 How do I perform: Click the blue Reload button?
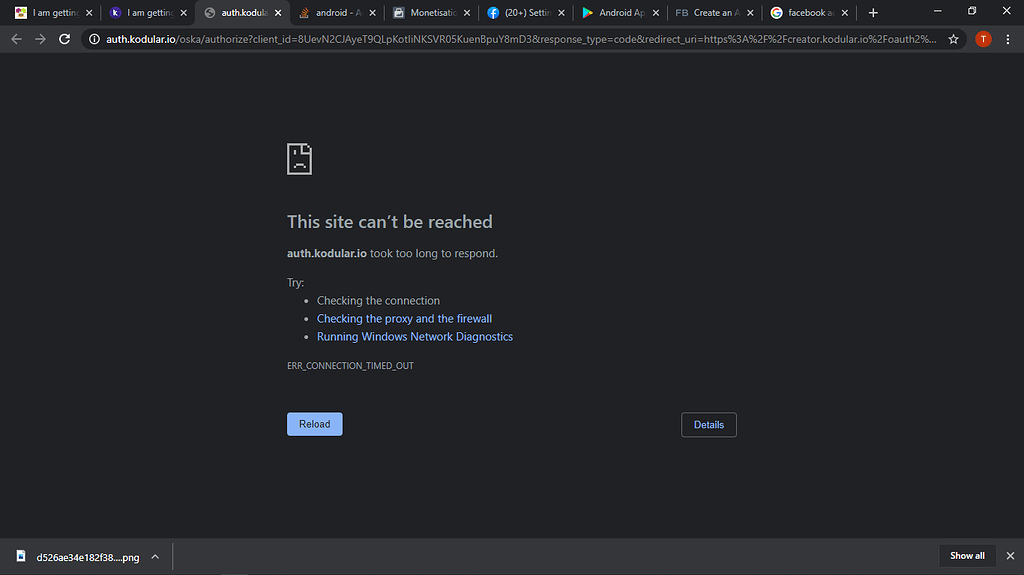coord(315,424)
